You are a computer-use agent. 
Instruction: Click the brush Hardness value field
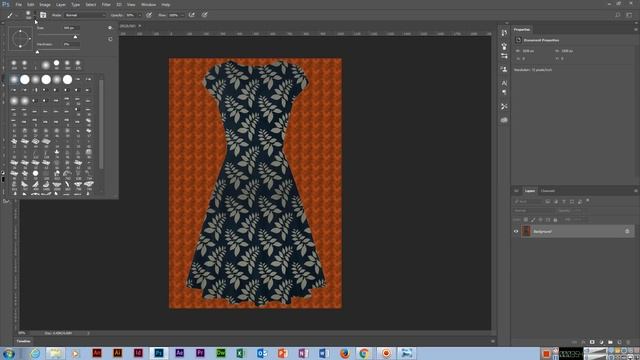(x=71, y=44)
